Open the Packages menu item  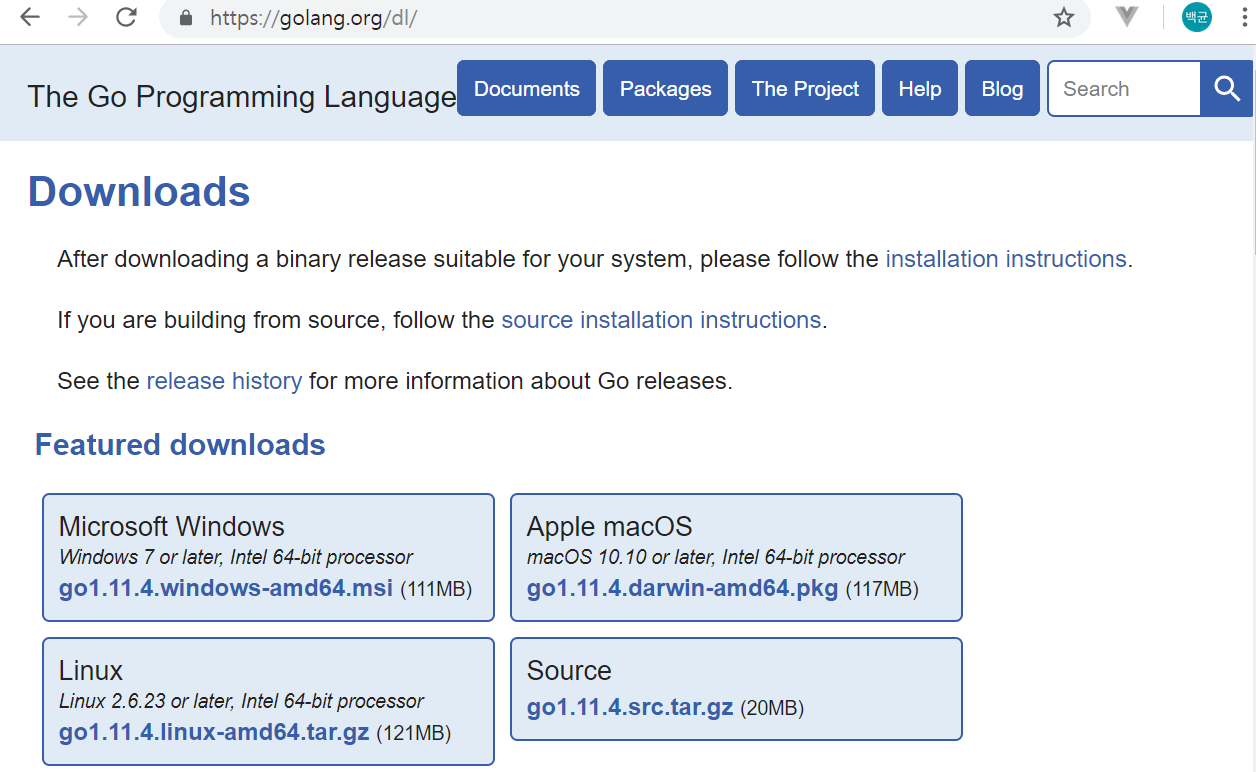pyautogui.click(x=666, y=89)
